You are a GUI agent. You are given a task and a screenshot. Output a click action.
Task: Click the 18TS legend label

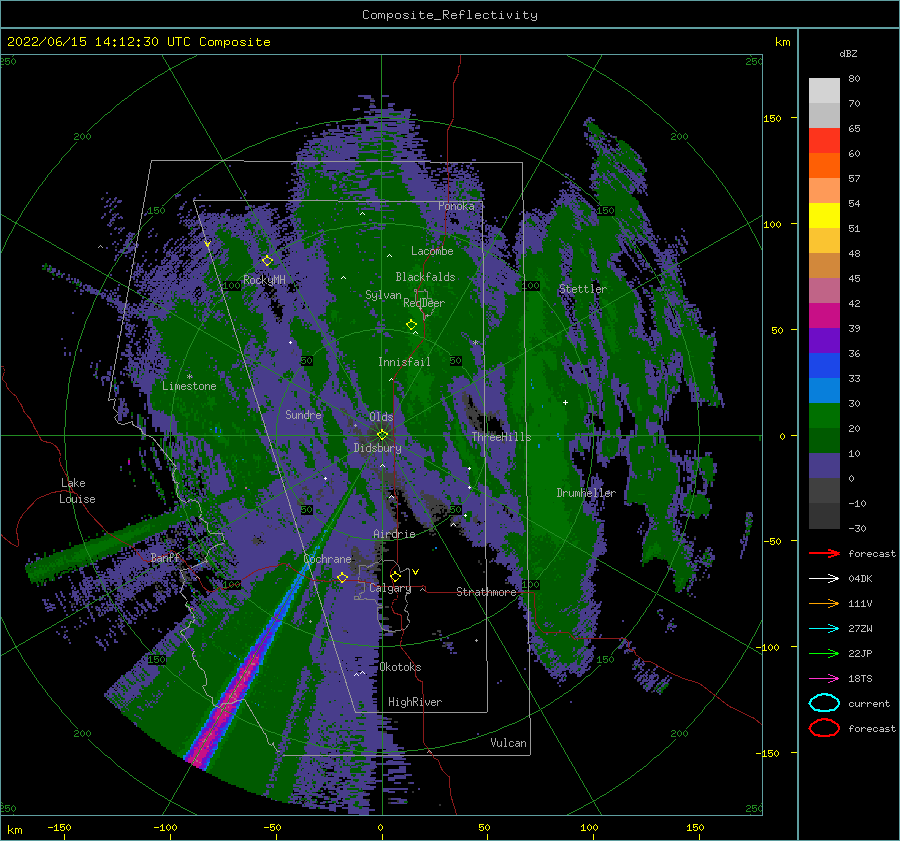click(860, 679)
